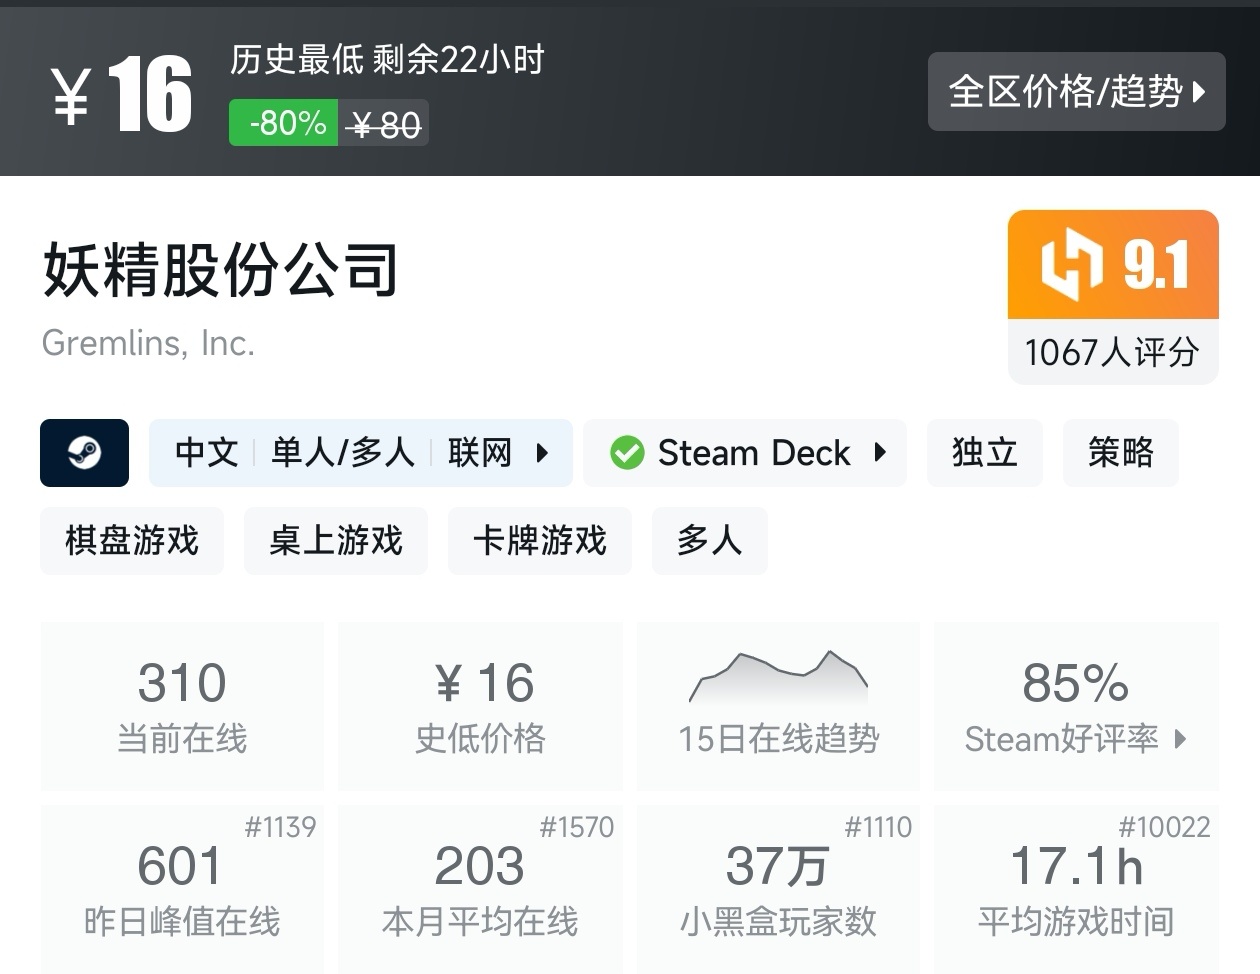Click the 203 本月平均在线 stat

pos(480,889)
